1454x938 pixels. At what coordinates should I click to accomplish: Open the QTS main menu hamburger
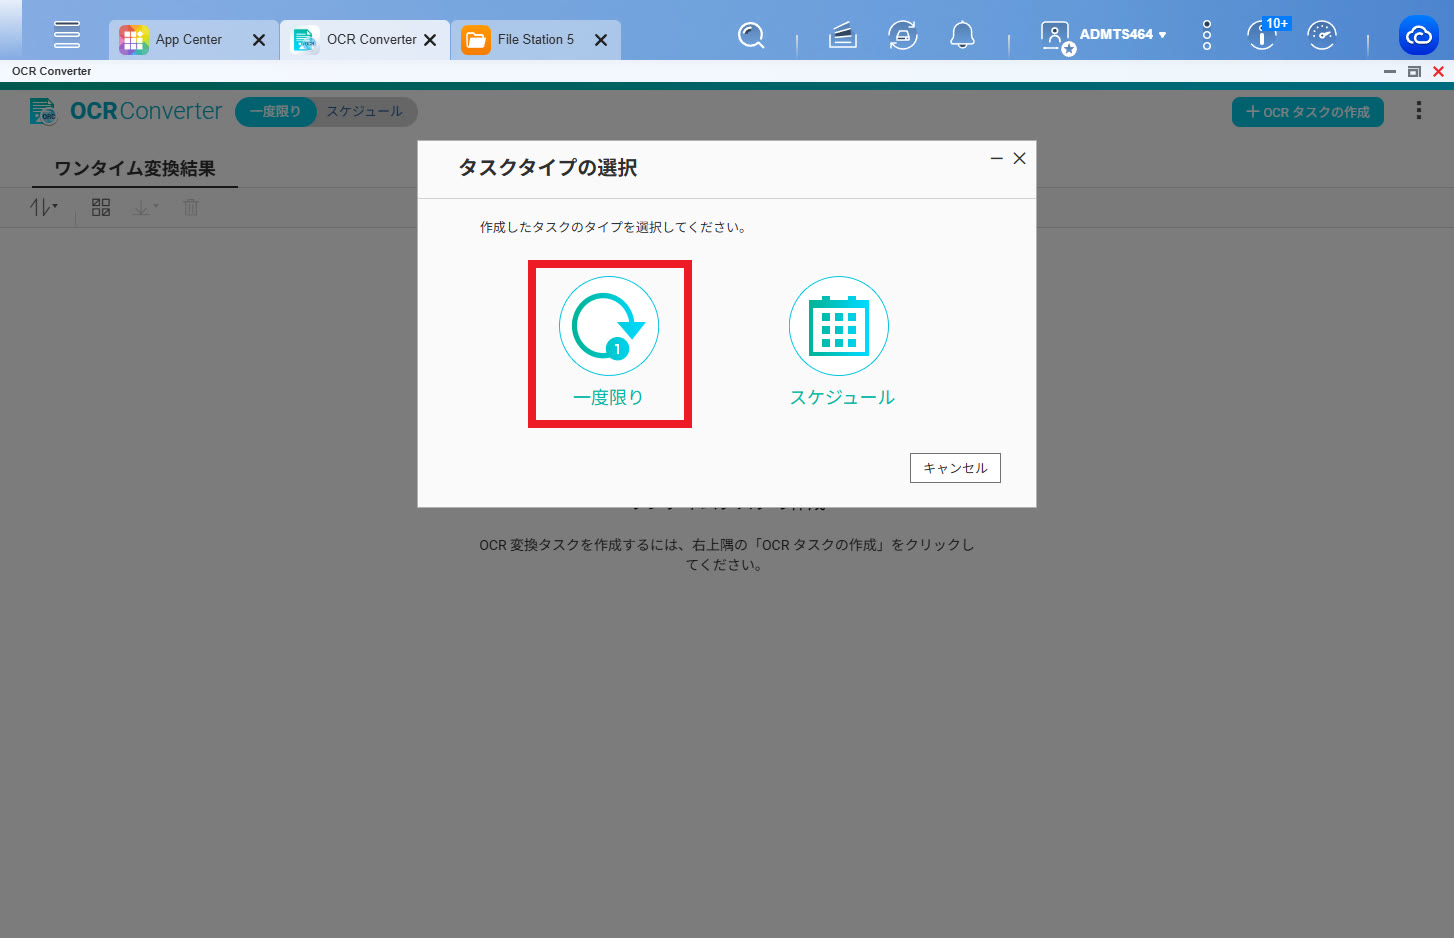click(x=67, y=34)
